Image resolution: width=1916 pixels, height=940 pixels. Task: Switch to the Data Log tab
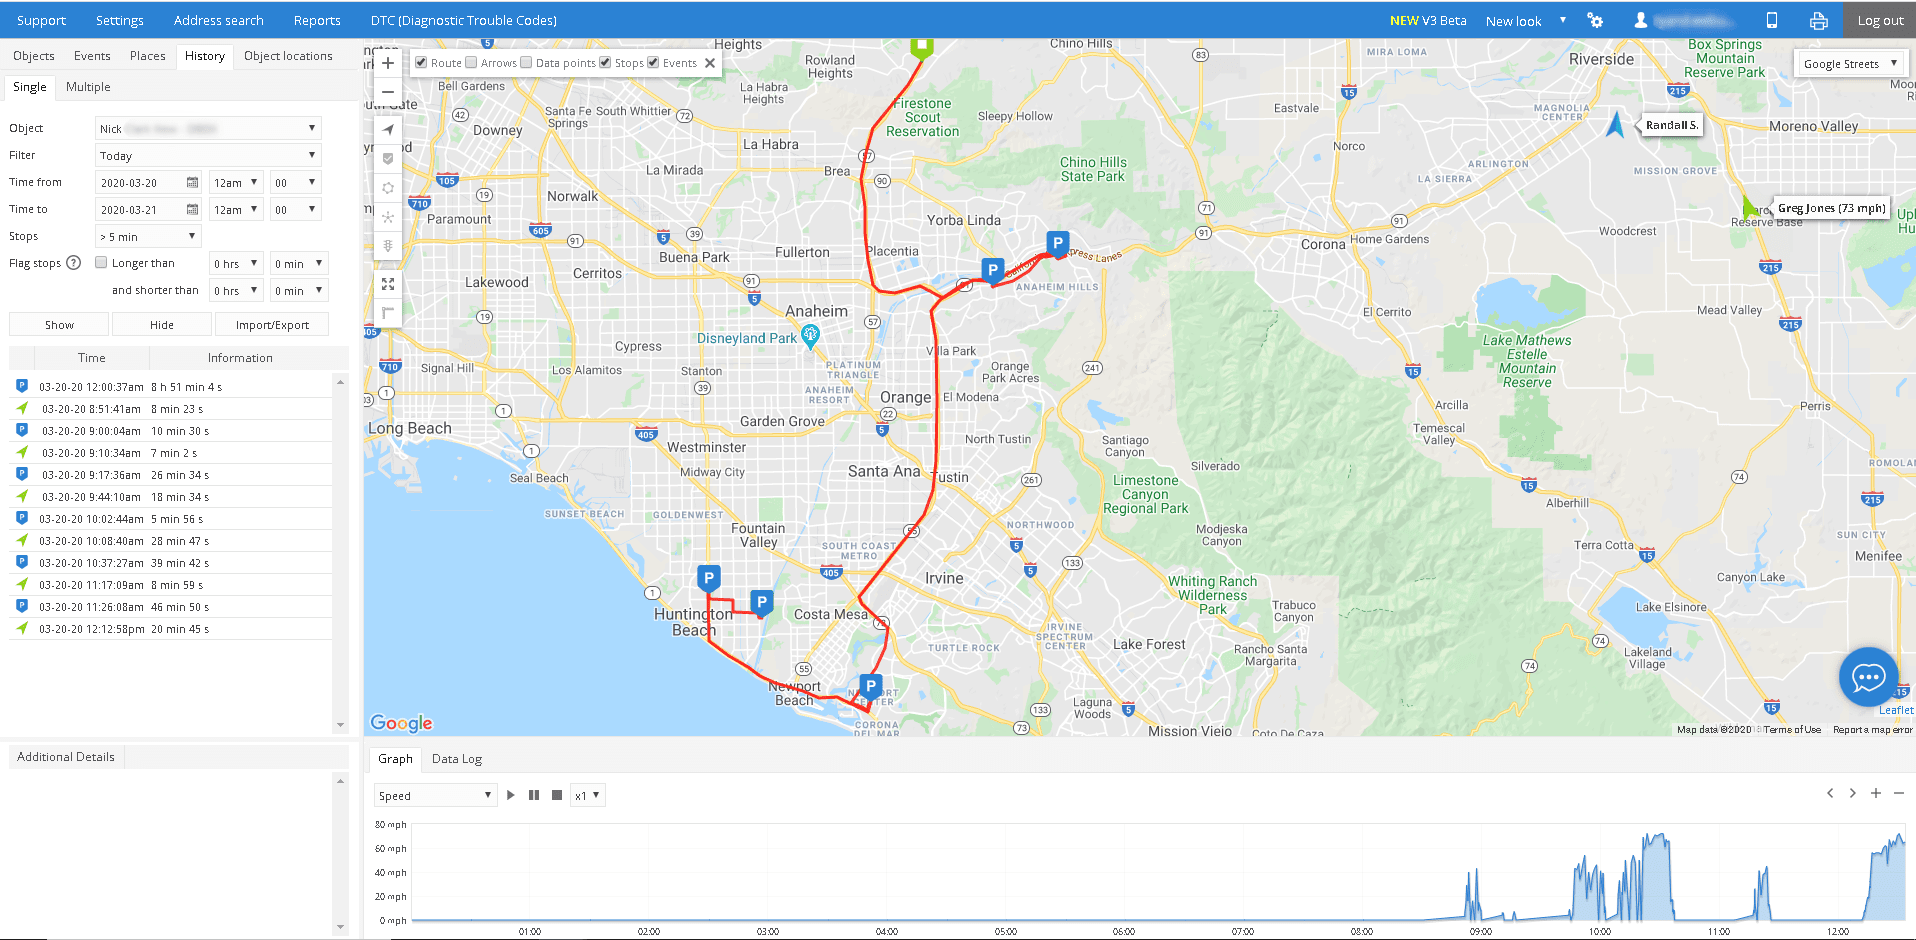tap(456, 758)
